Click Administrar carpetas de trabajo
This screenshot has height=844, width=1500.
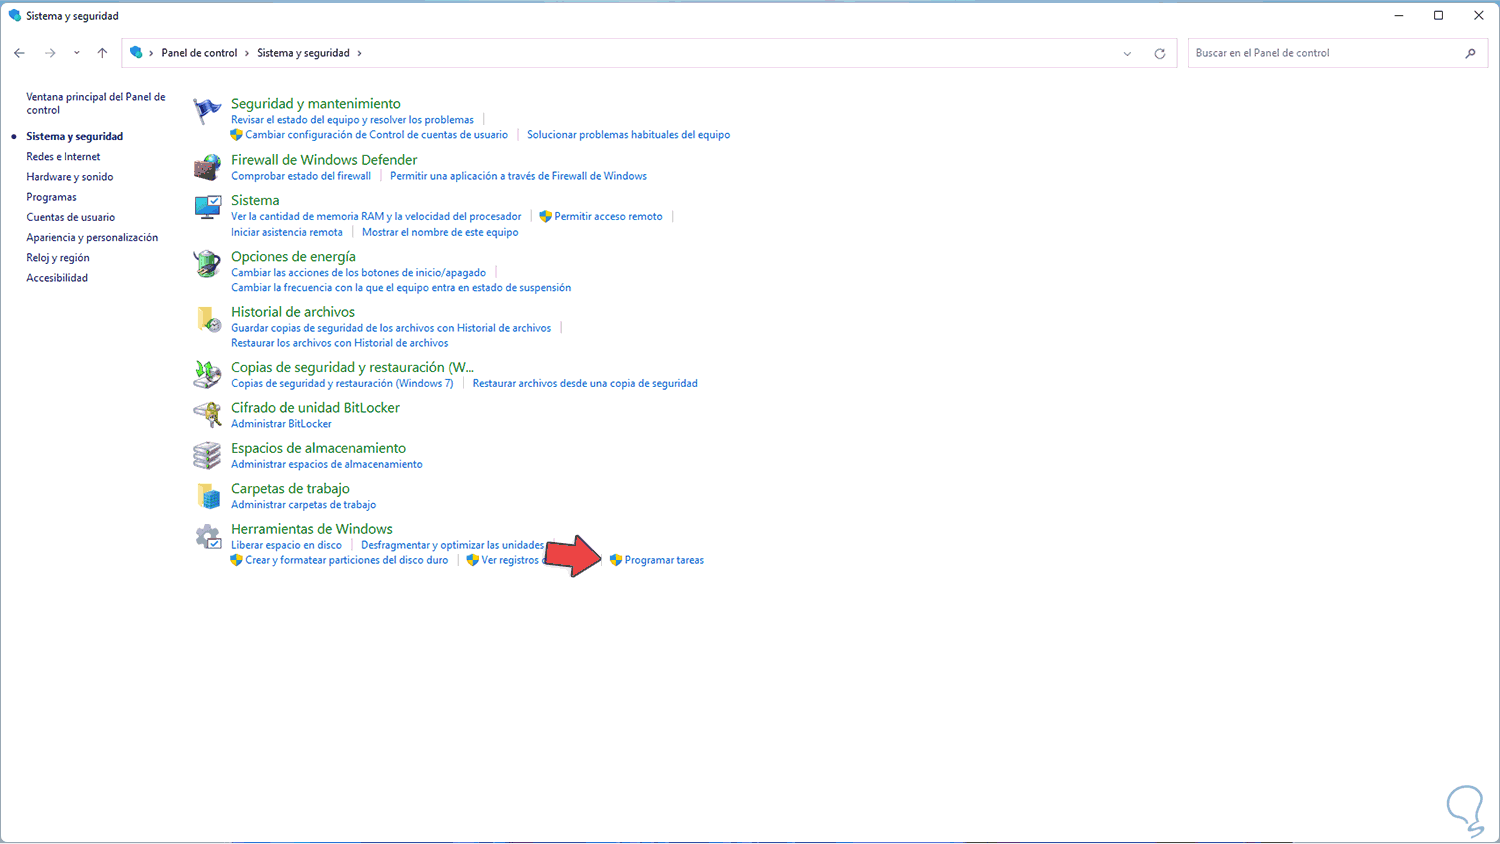pos(303,505)
